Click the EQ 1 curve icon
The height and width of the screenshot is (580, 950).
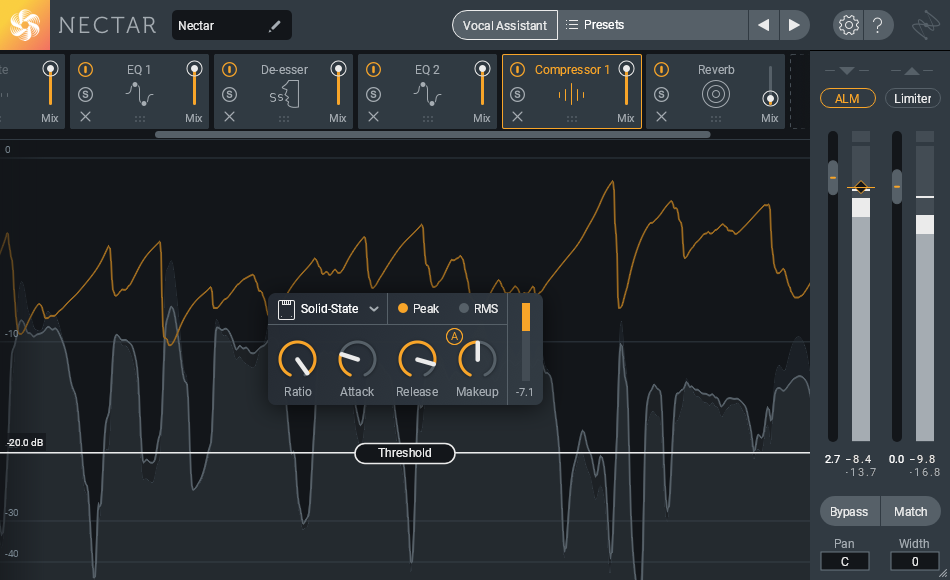tap(139, 95)
